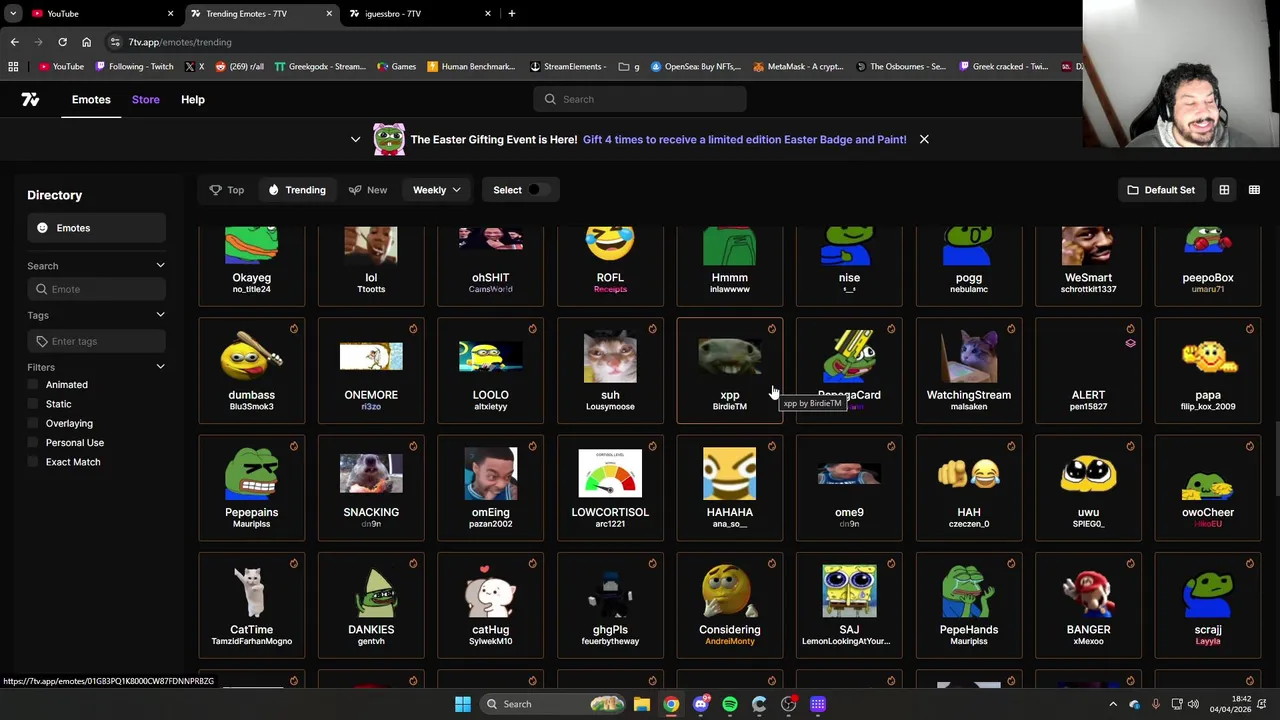Open File Explorer from the taskbar
1280x720 pixels.
[642, 704]
